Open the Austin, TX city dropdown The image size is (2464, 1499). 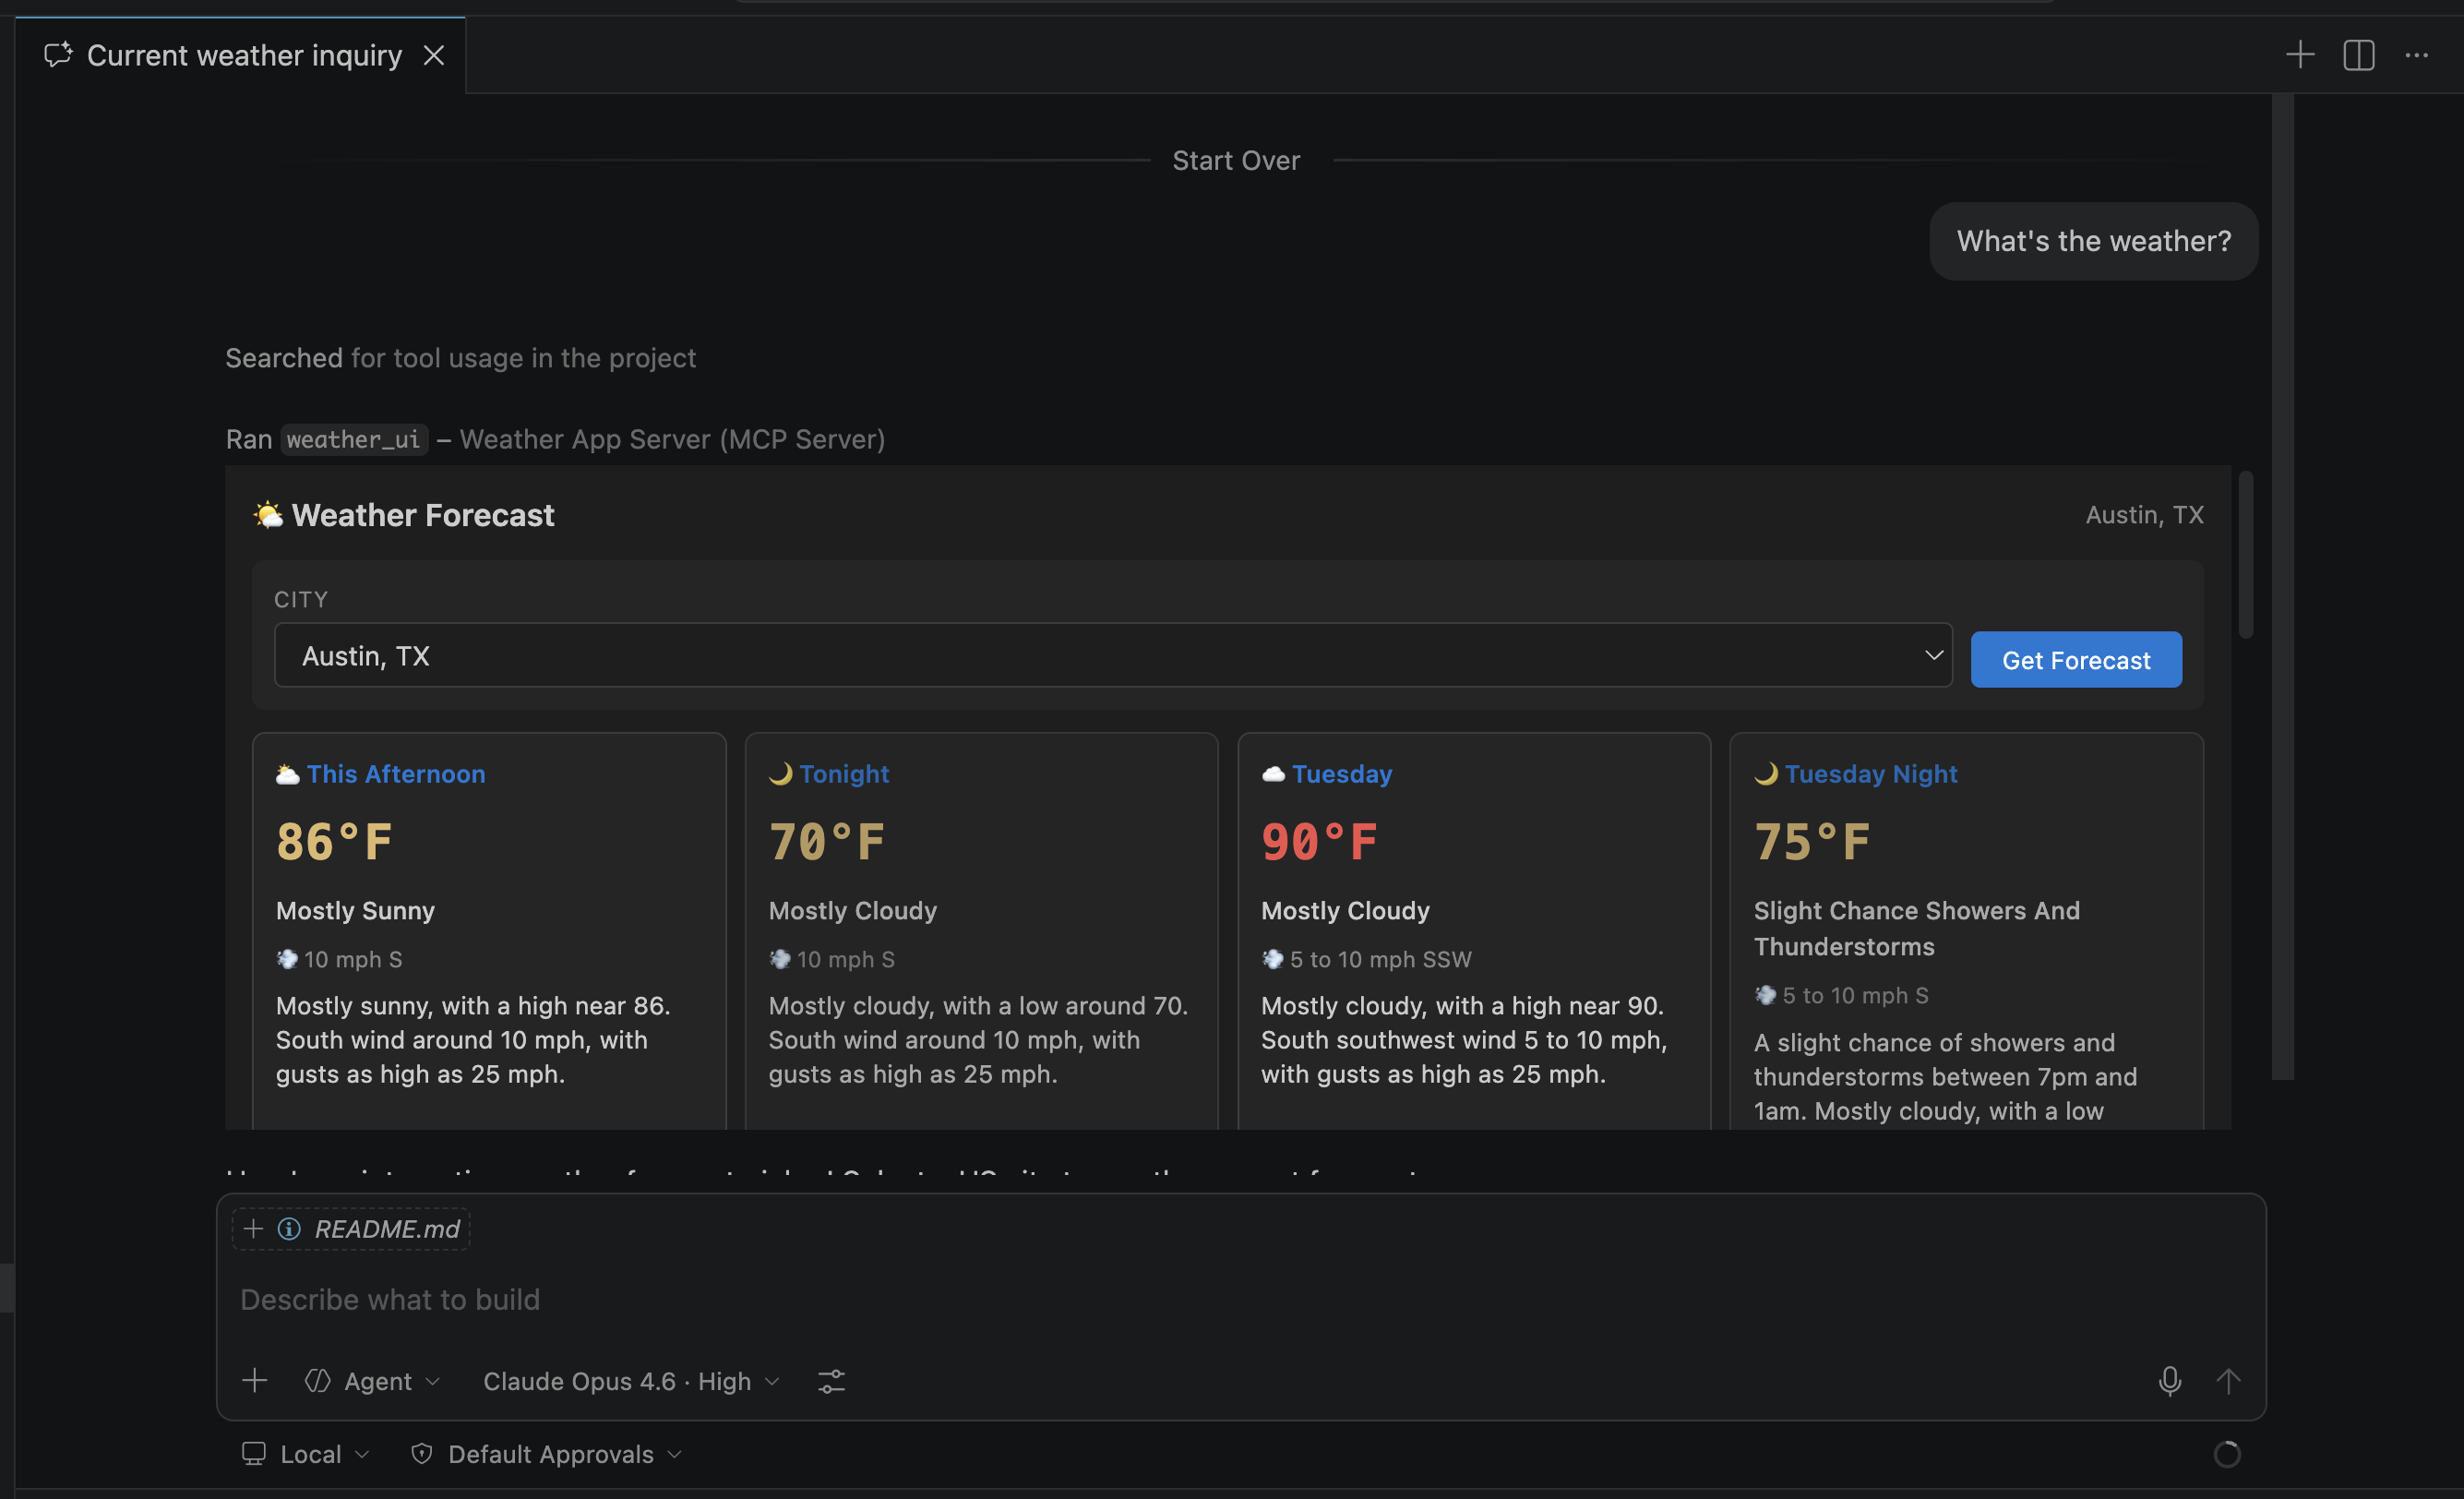tap(1112, 655)
